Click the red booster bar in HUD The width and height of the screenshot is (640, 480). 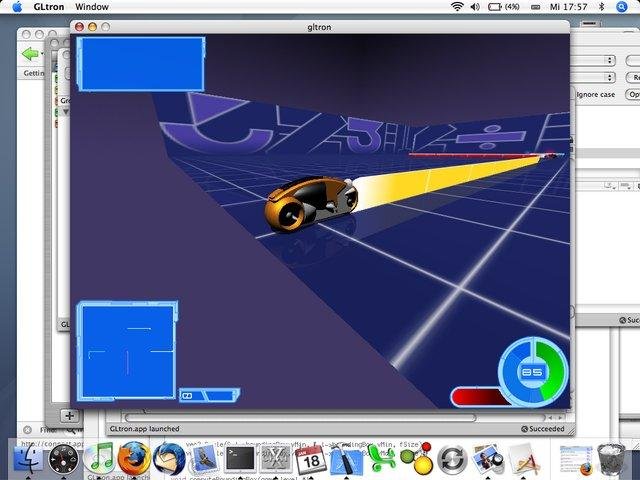click(x=479, y=397)
